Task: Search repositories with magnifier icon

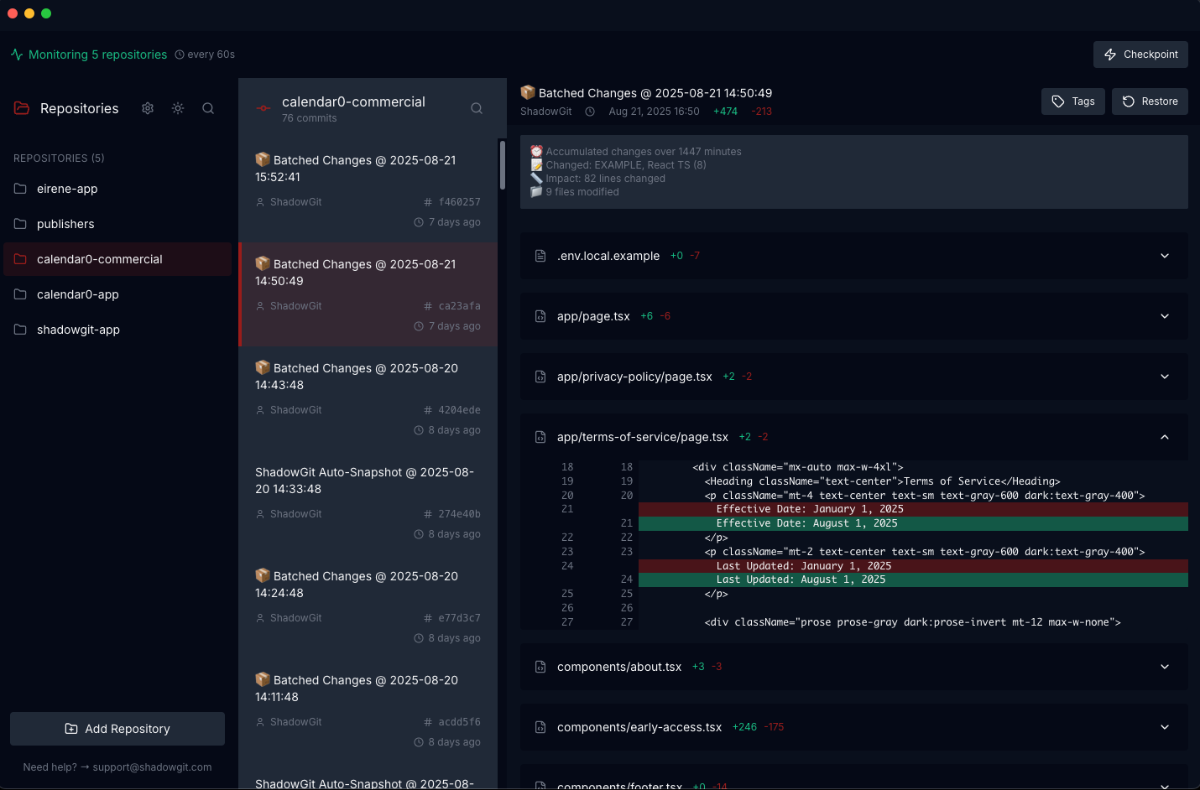Action: [208, 108]
